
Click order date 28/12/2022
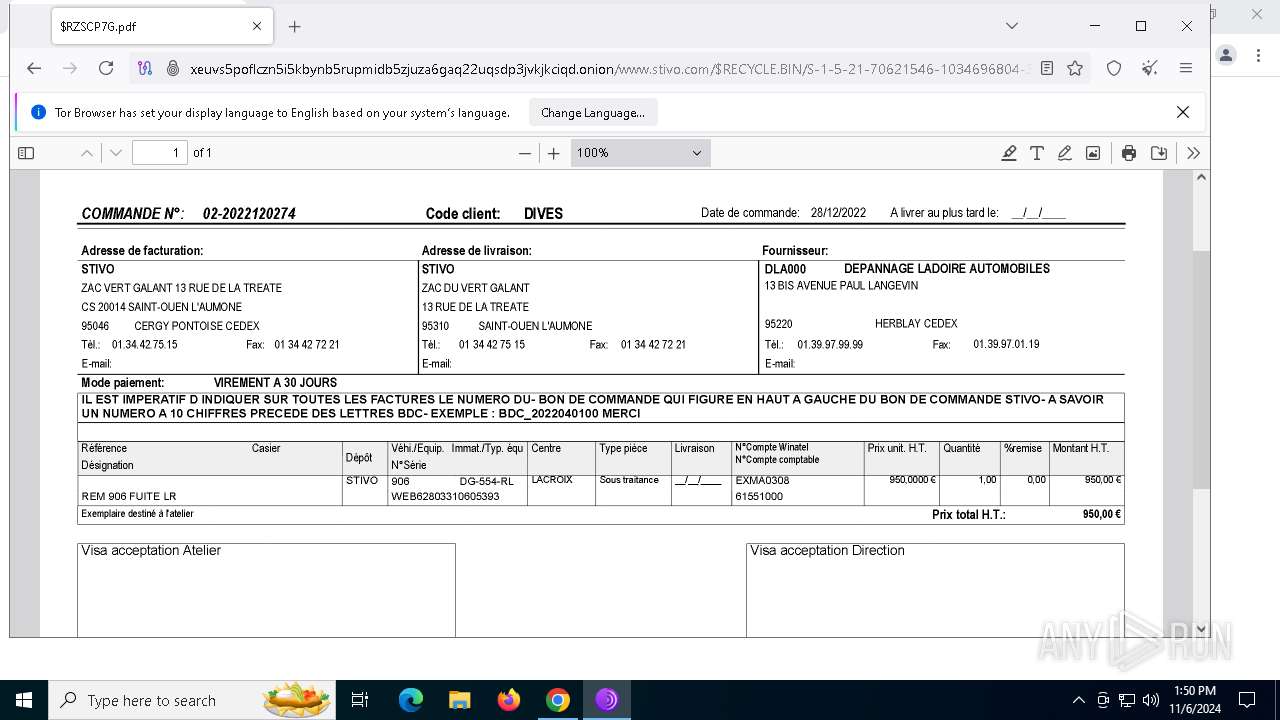click(838, 213)
